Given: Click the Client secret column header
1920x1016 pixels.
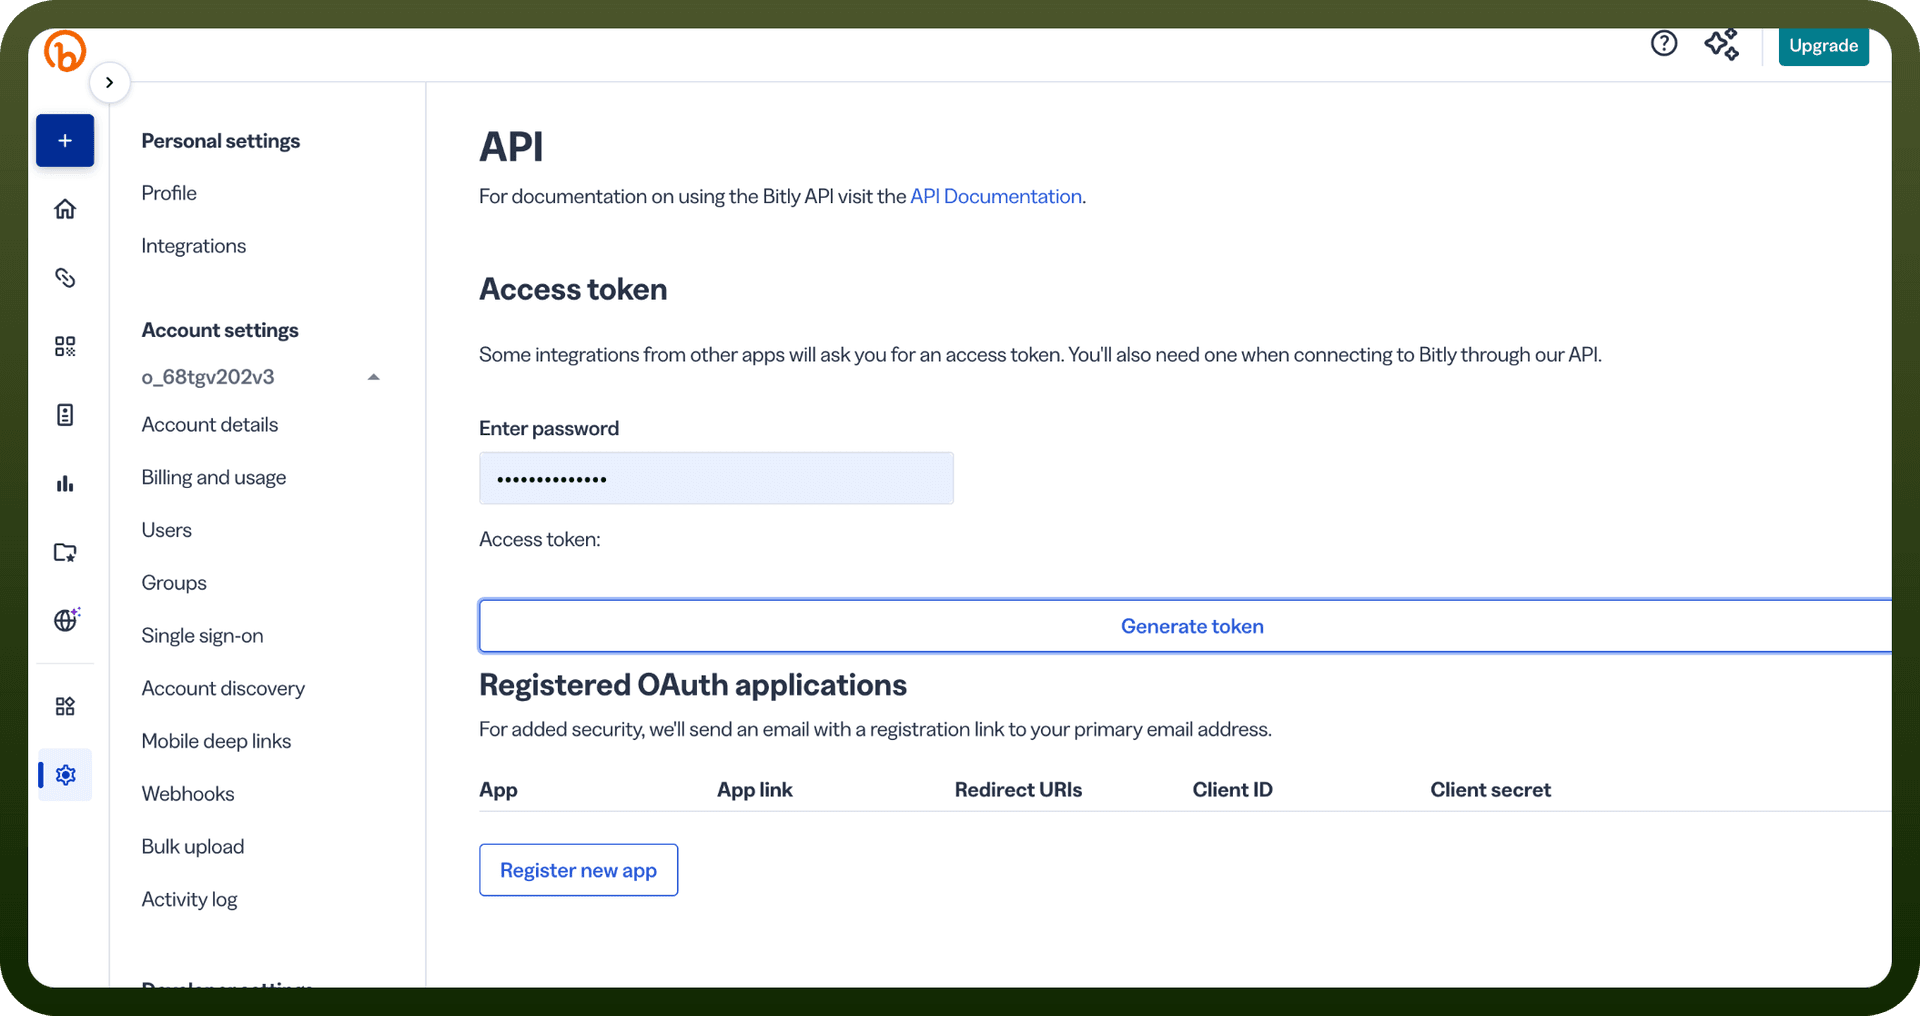Looking at the screenshot, I should tap(1490, 790).
